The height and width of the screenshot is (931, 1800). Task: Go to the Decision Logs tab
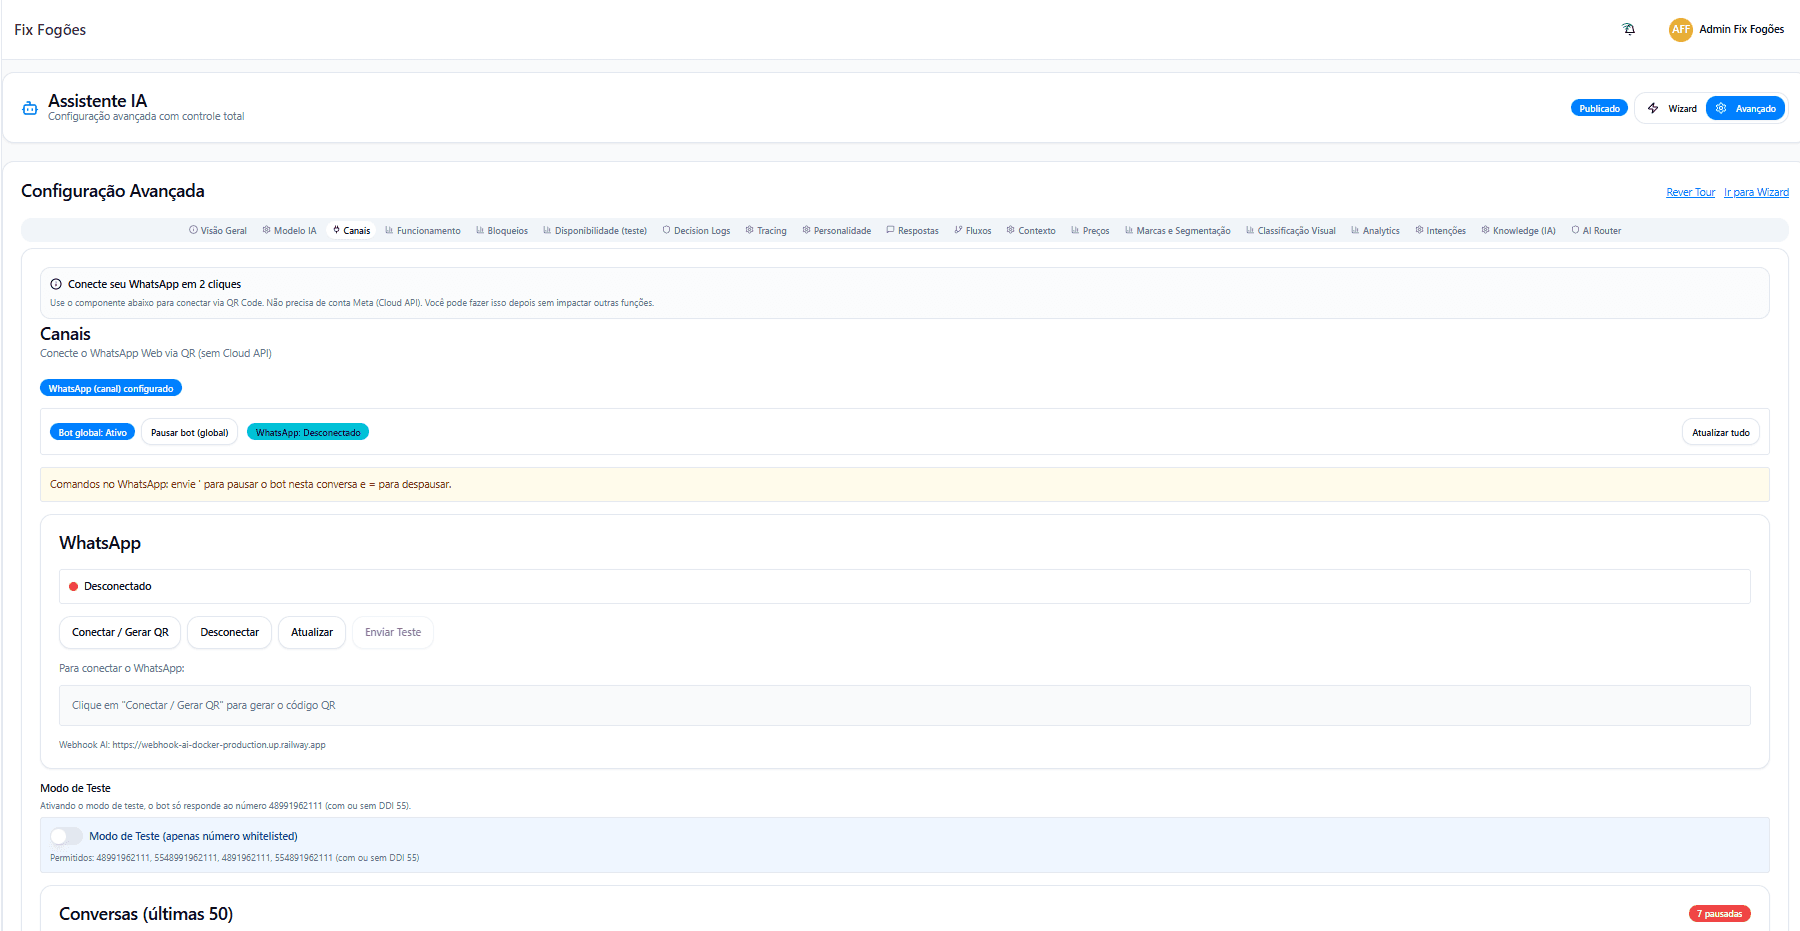[x=696, y=230]
